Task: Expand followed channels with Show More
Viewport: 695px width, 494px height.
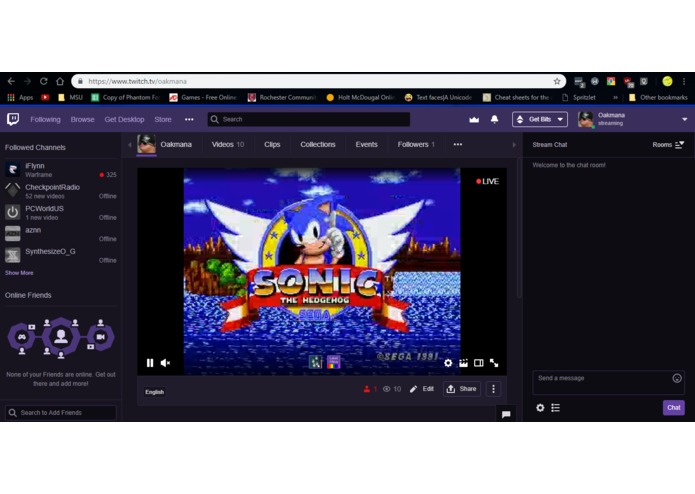Action: tap(19, 273)
